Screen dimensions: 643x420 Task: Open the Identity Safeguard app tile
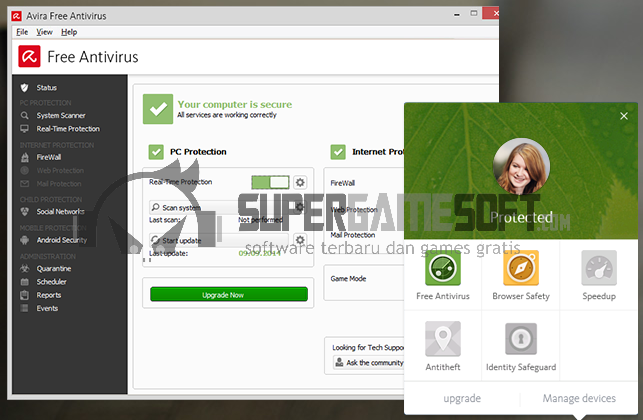(521, 347)
